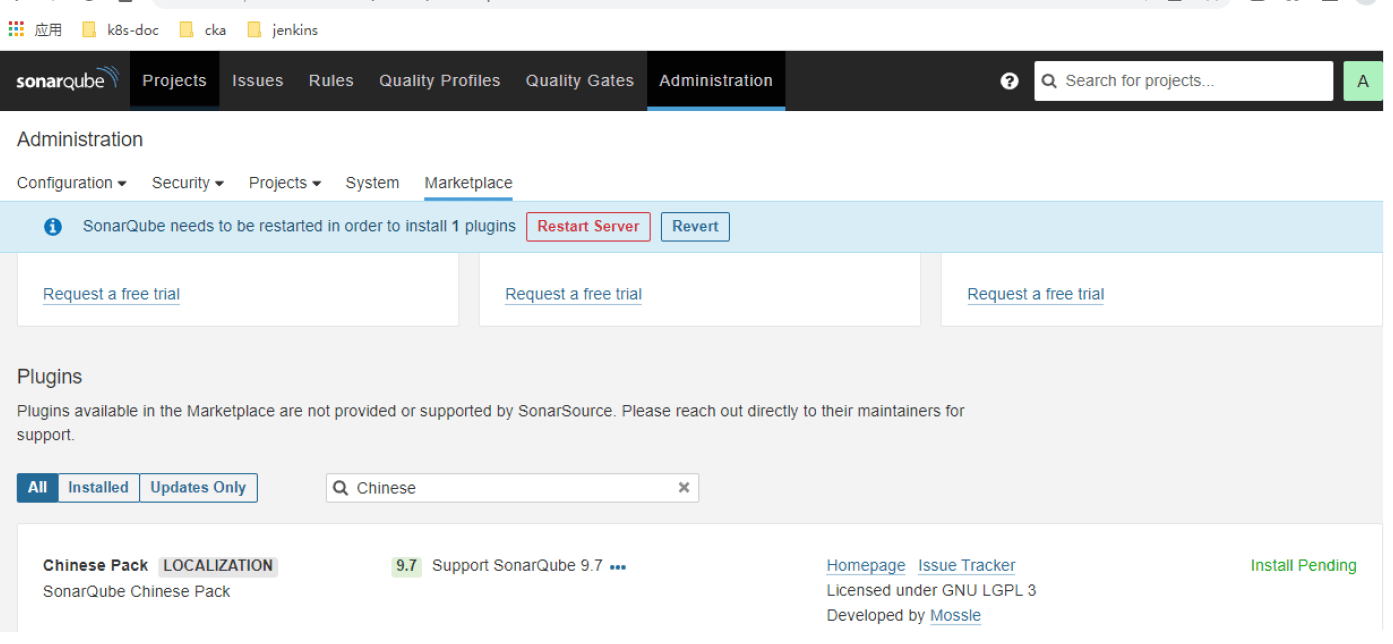Image resolution: width=1393 pixels, height=644 pixels.
Task: Go to Quality Gates in navbar
Action: click(579, 81)
